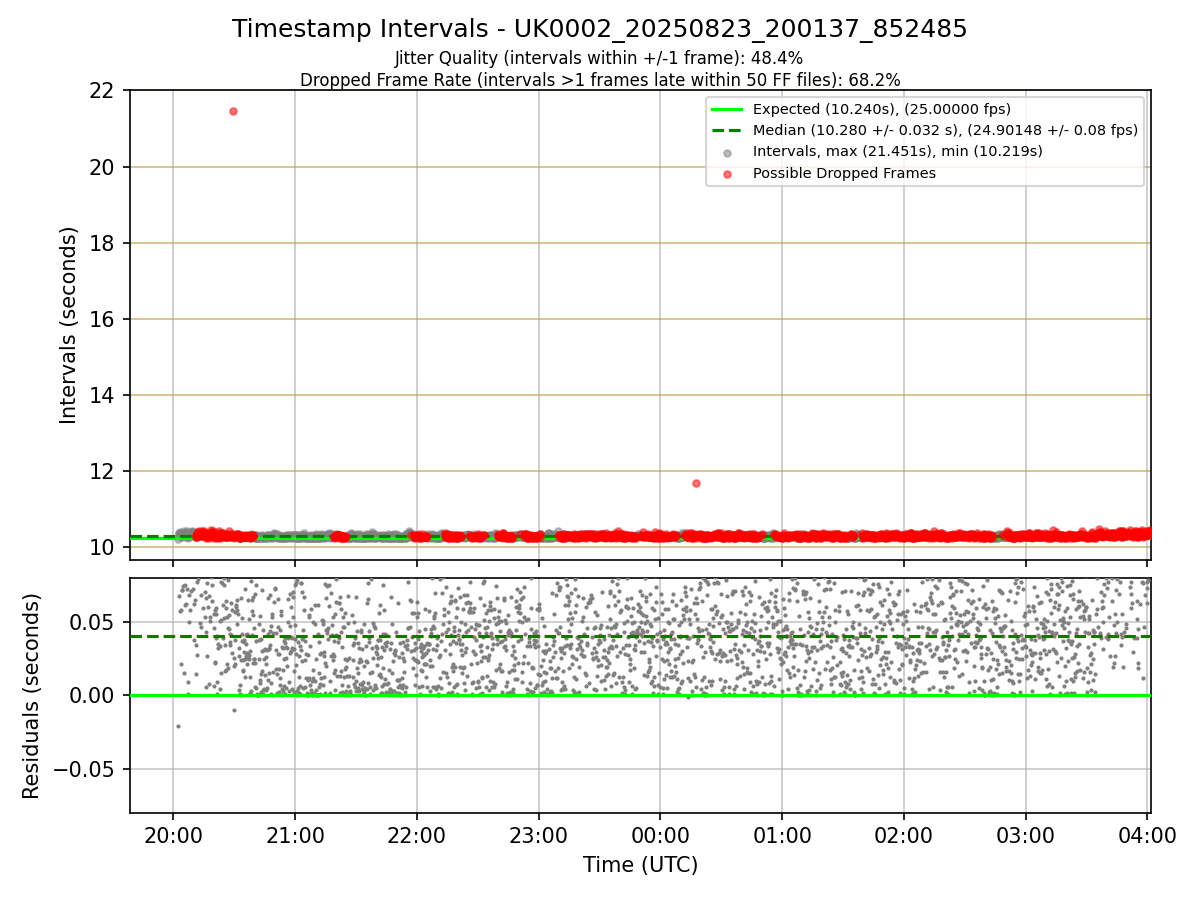Click the isolated residual point near −0.01 after 20:30
The height and width of the screenshot is (900, 1200).
[x=234, y=710]
